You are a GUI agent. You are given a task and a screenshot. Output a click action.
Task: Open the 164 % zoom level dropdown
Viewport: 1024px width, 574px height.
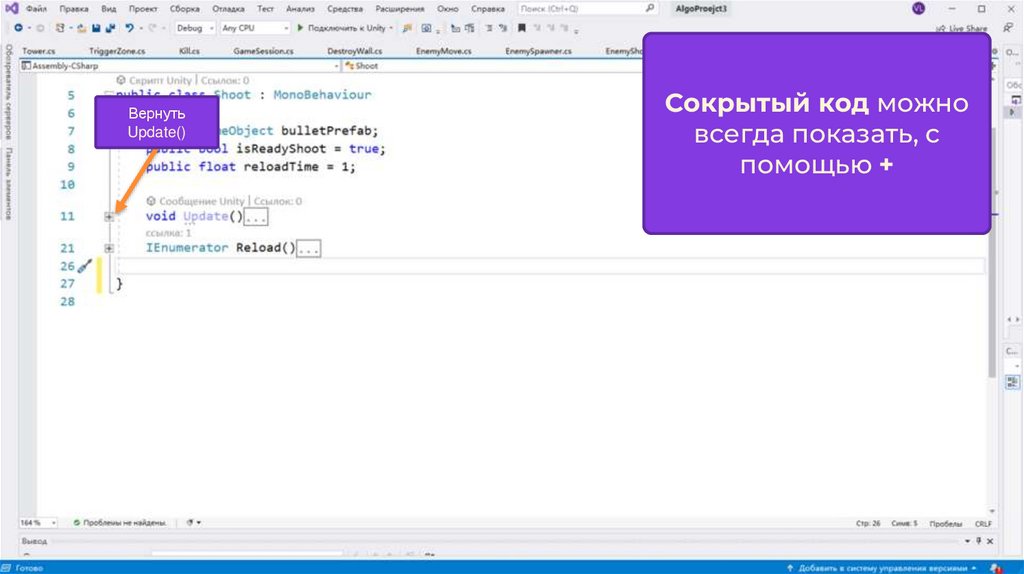point(38,522)
